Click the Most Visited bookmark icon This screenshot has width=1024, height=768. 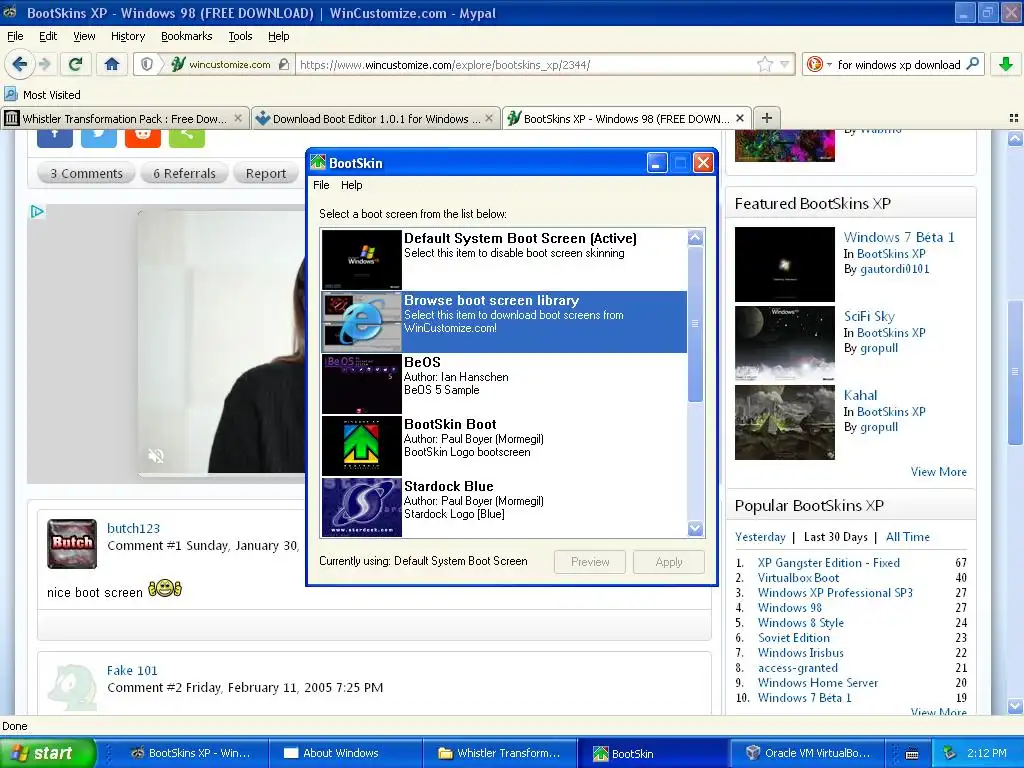[10, 94]
